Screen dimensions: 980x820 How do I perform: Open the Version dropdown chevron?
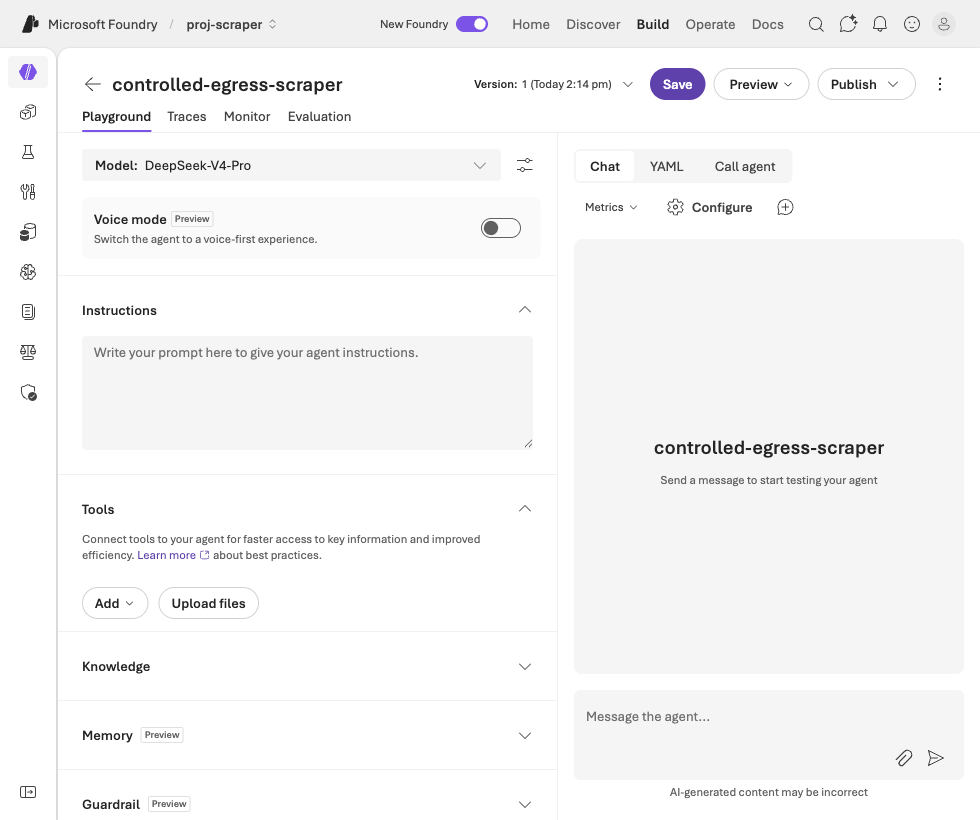628,84
